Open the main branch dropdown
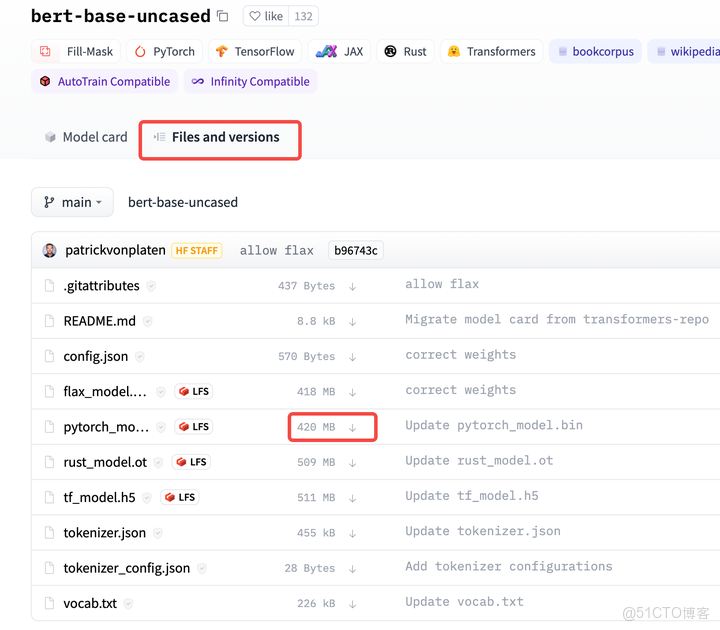 coord(74,202)
